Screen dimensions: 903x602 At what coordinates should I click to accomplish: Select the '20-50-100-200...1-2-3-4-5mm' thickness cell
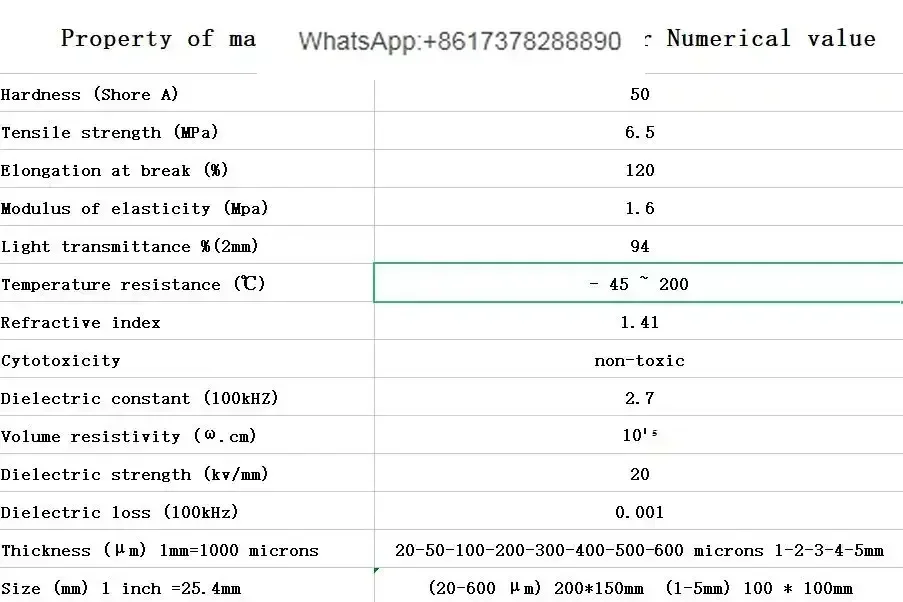(639, 549)
